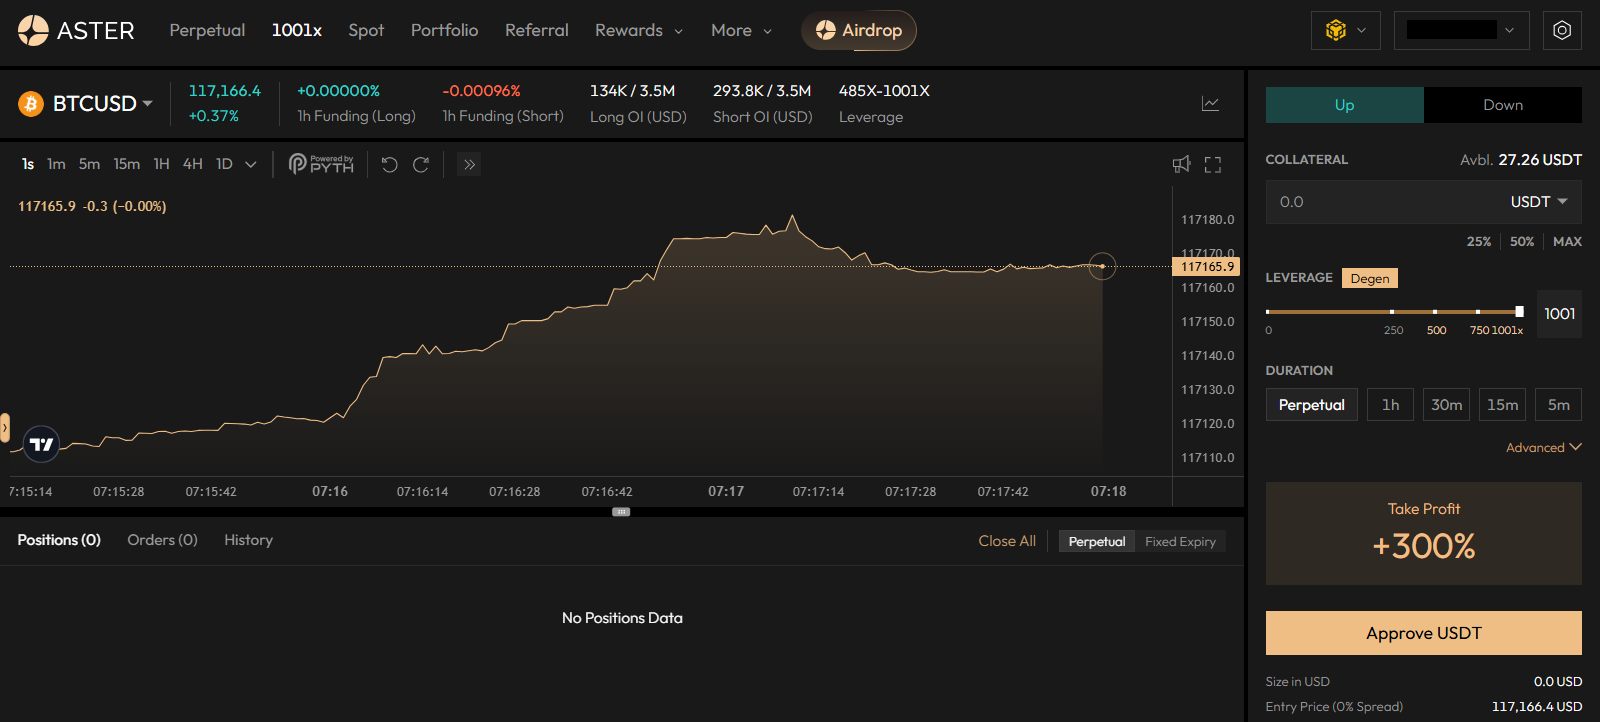Click the Take Profit +300% box
This screenshot has height=722, width=1600.
1424,534
